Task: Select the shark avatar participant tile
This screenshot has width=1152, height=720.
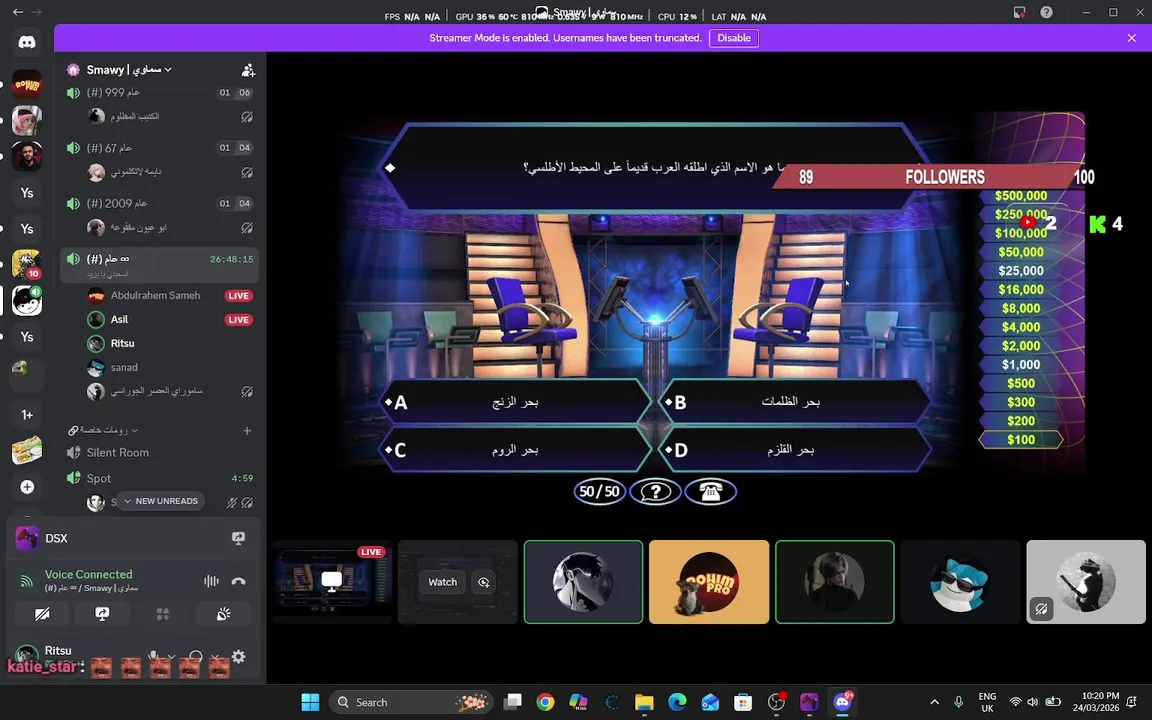Action: click(x=960, y=582)
